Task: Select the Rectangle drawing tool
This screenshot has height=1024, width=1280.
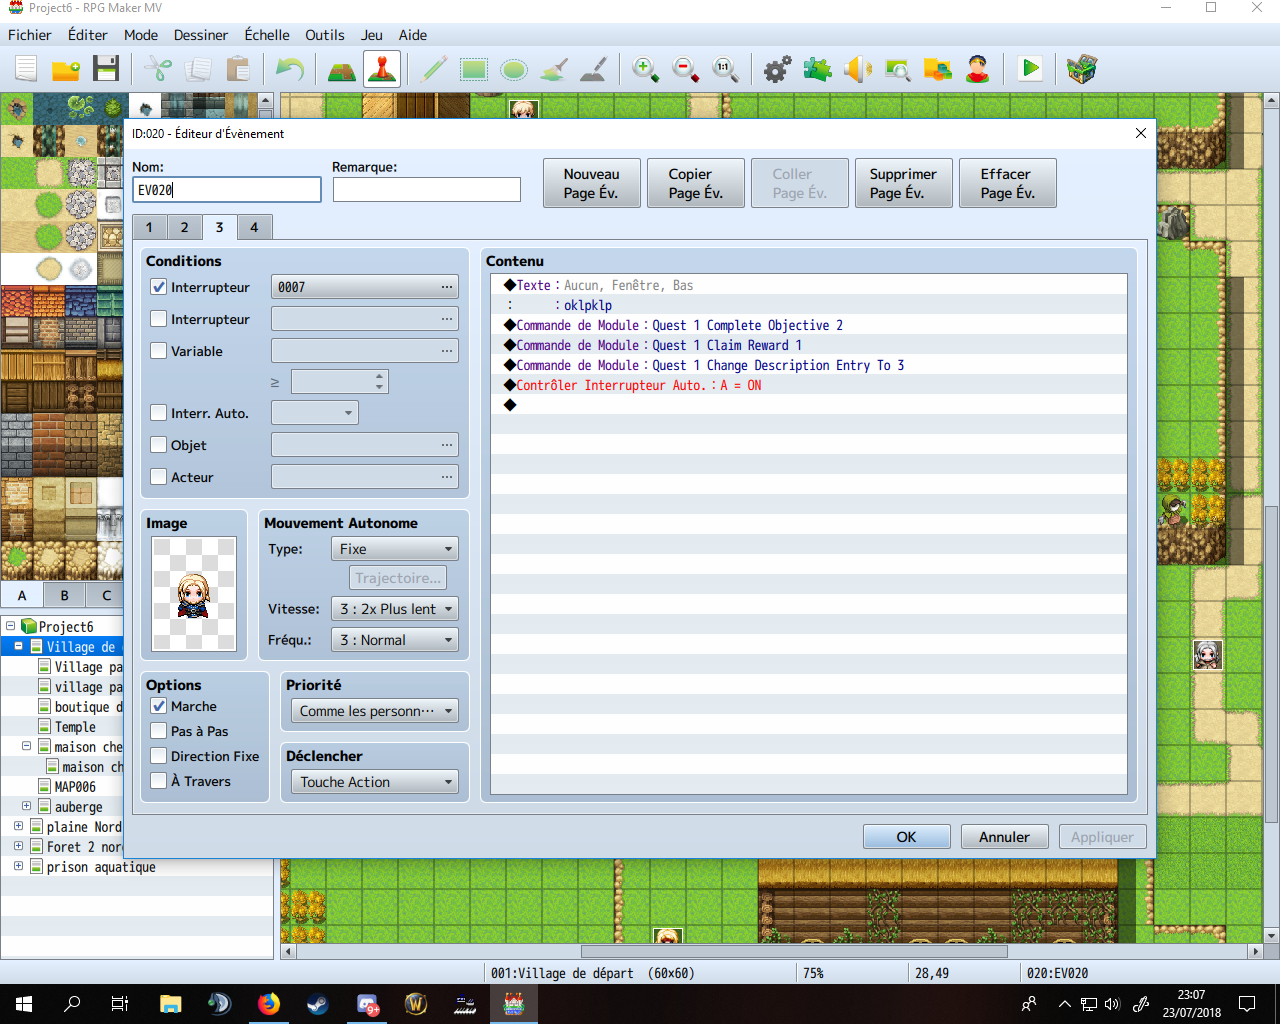Action: [x=474, y=69]
